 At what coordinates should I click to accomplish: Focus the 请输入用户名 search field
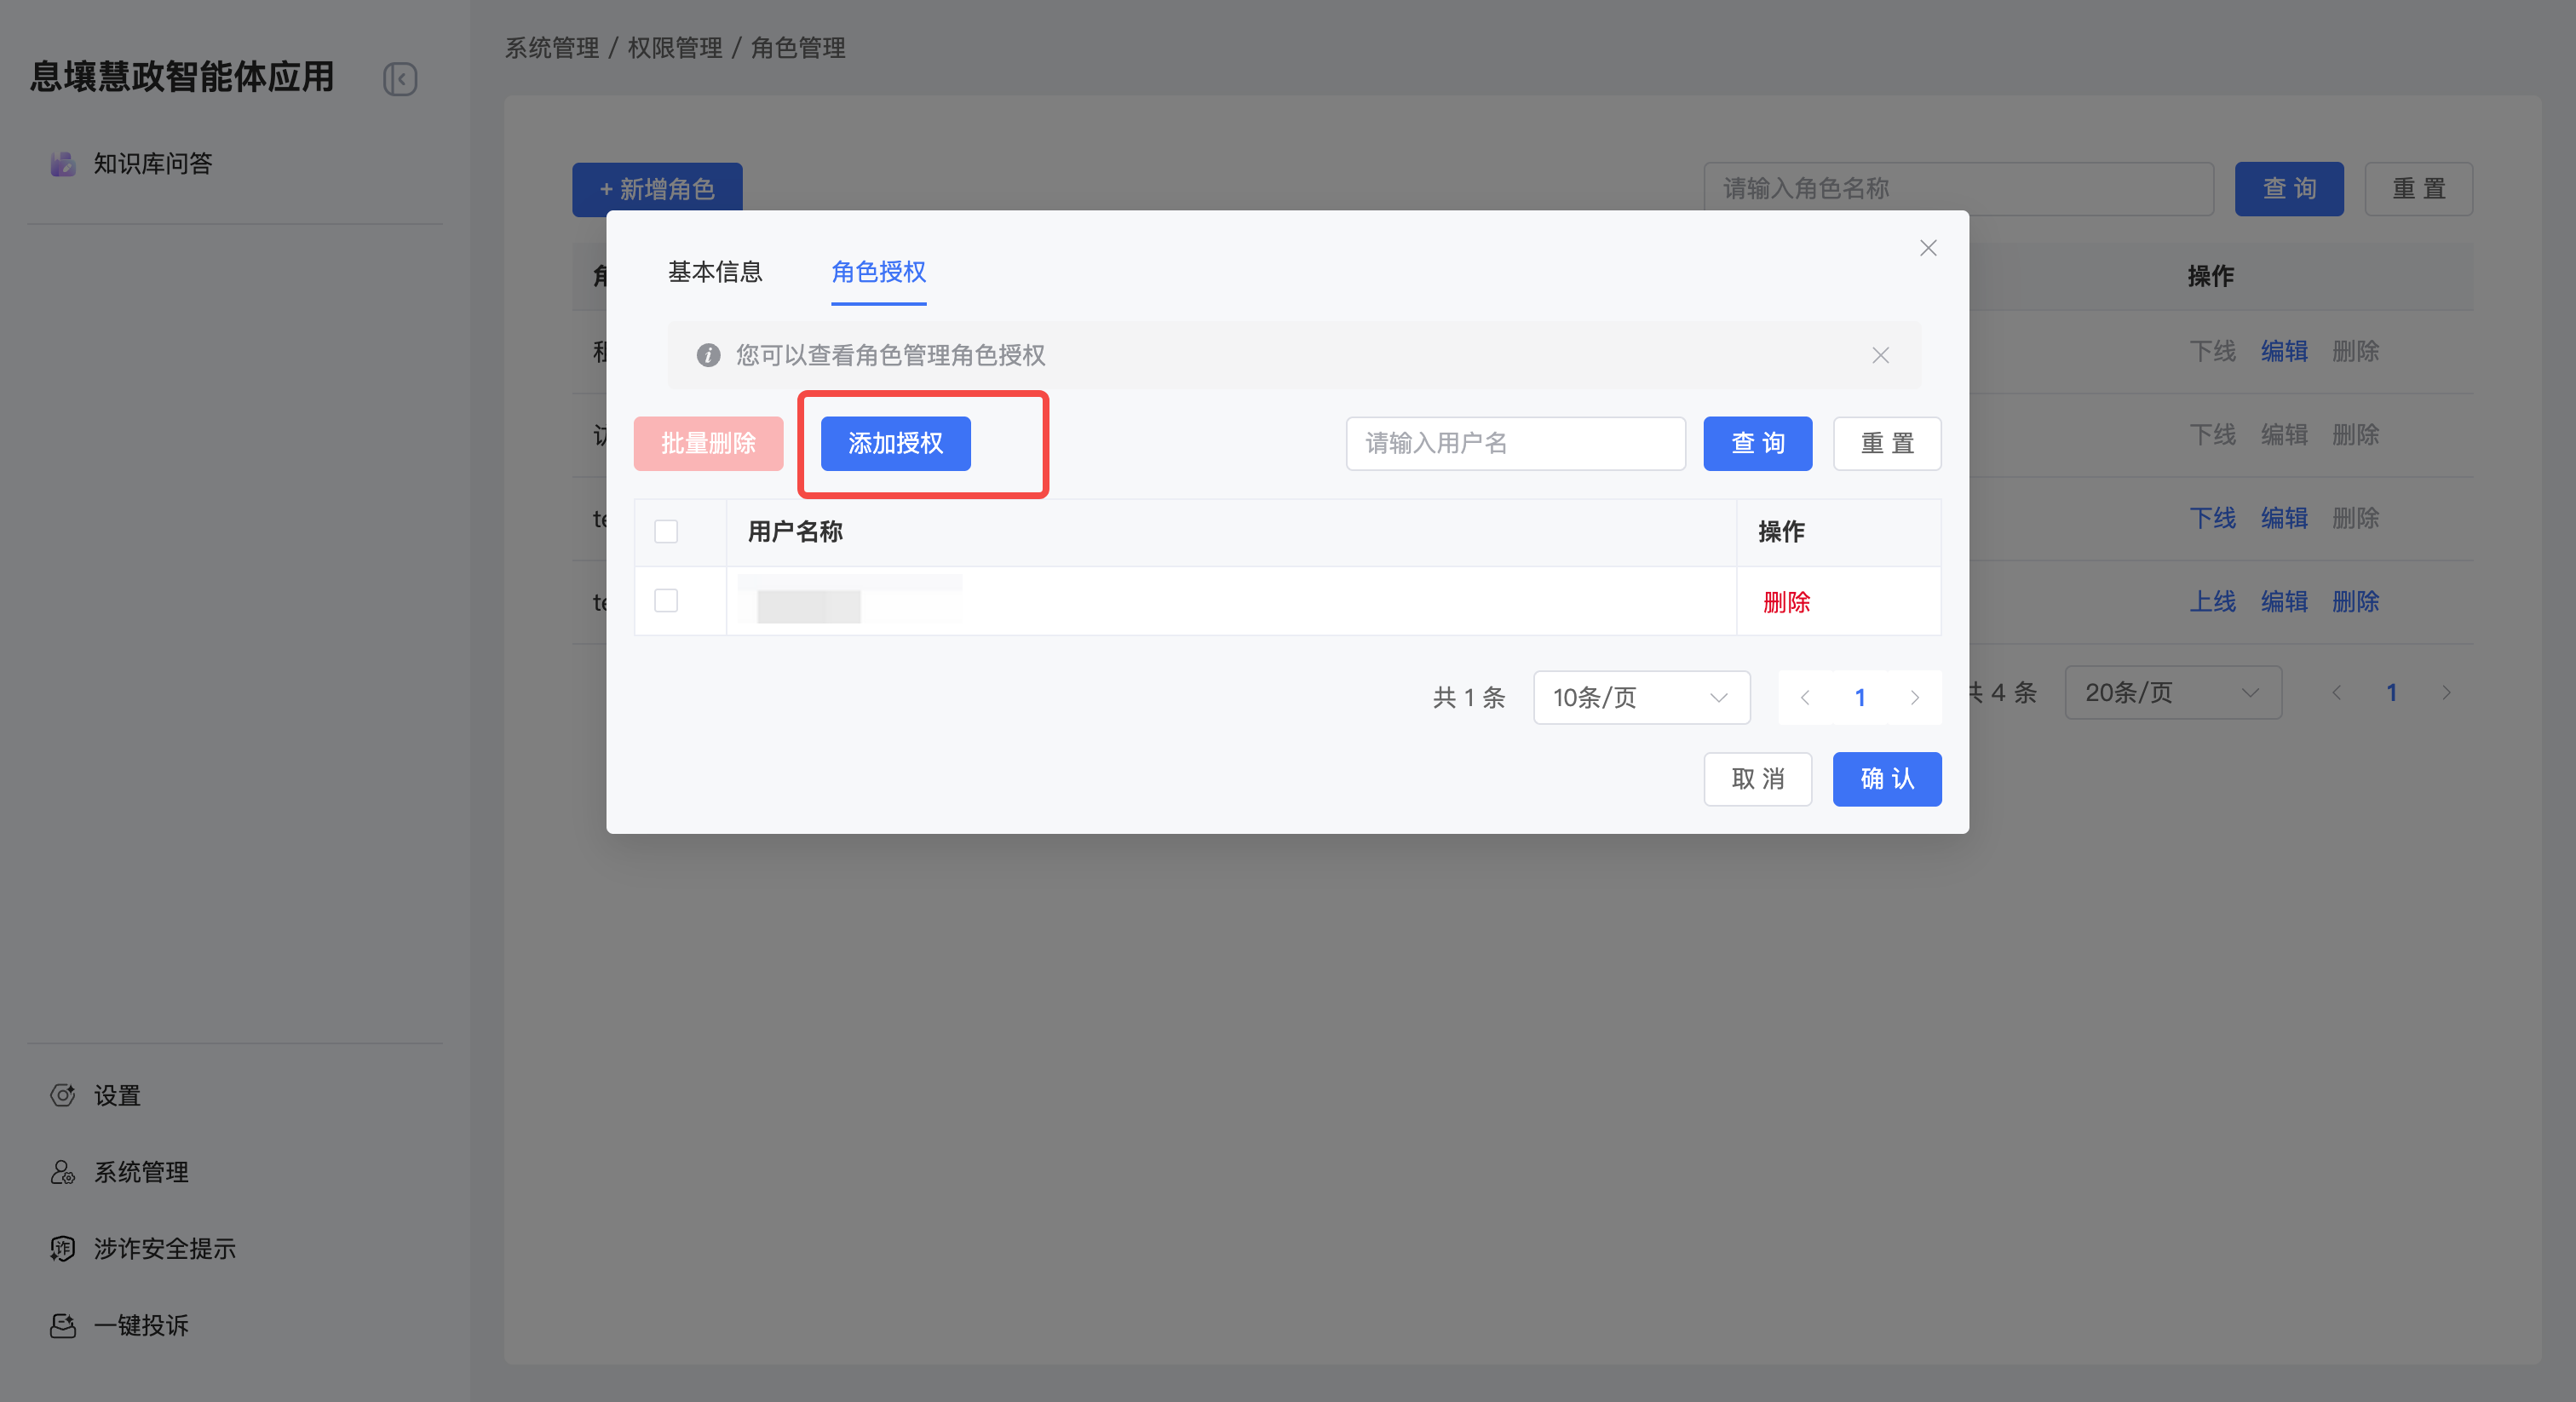(x=1515, y=443)
